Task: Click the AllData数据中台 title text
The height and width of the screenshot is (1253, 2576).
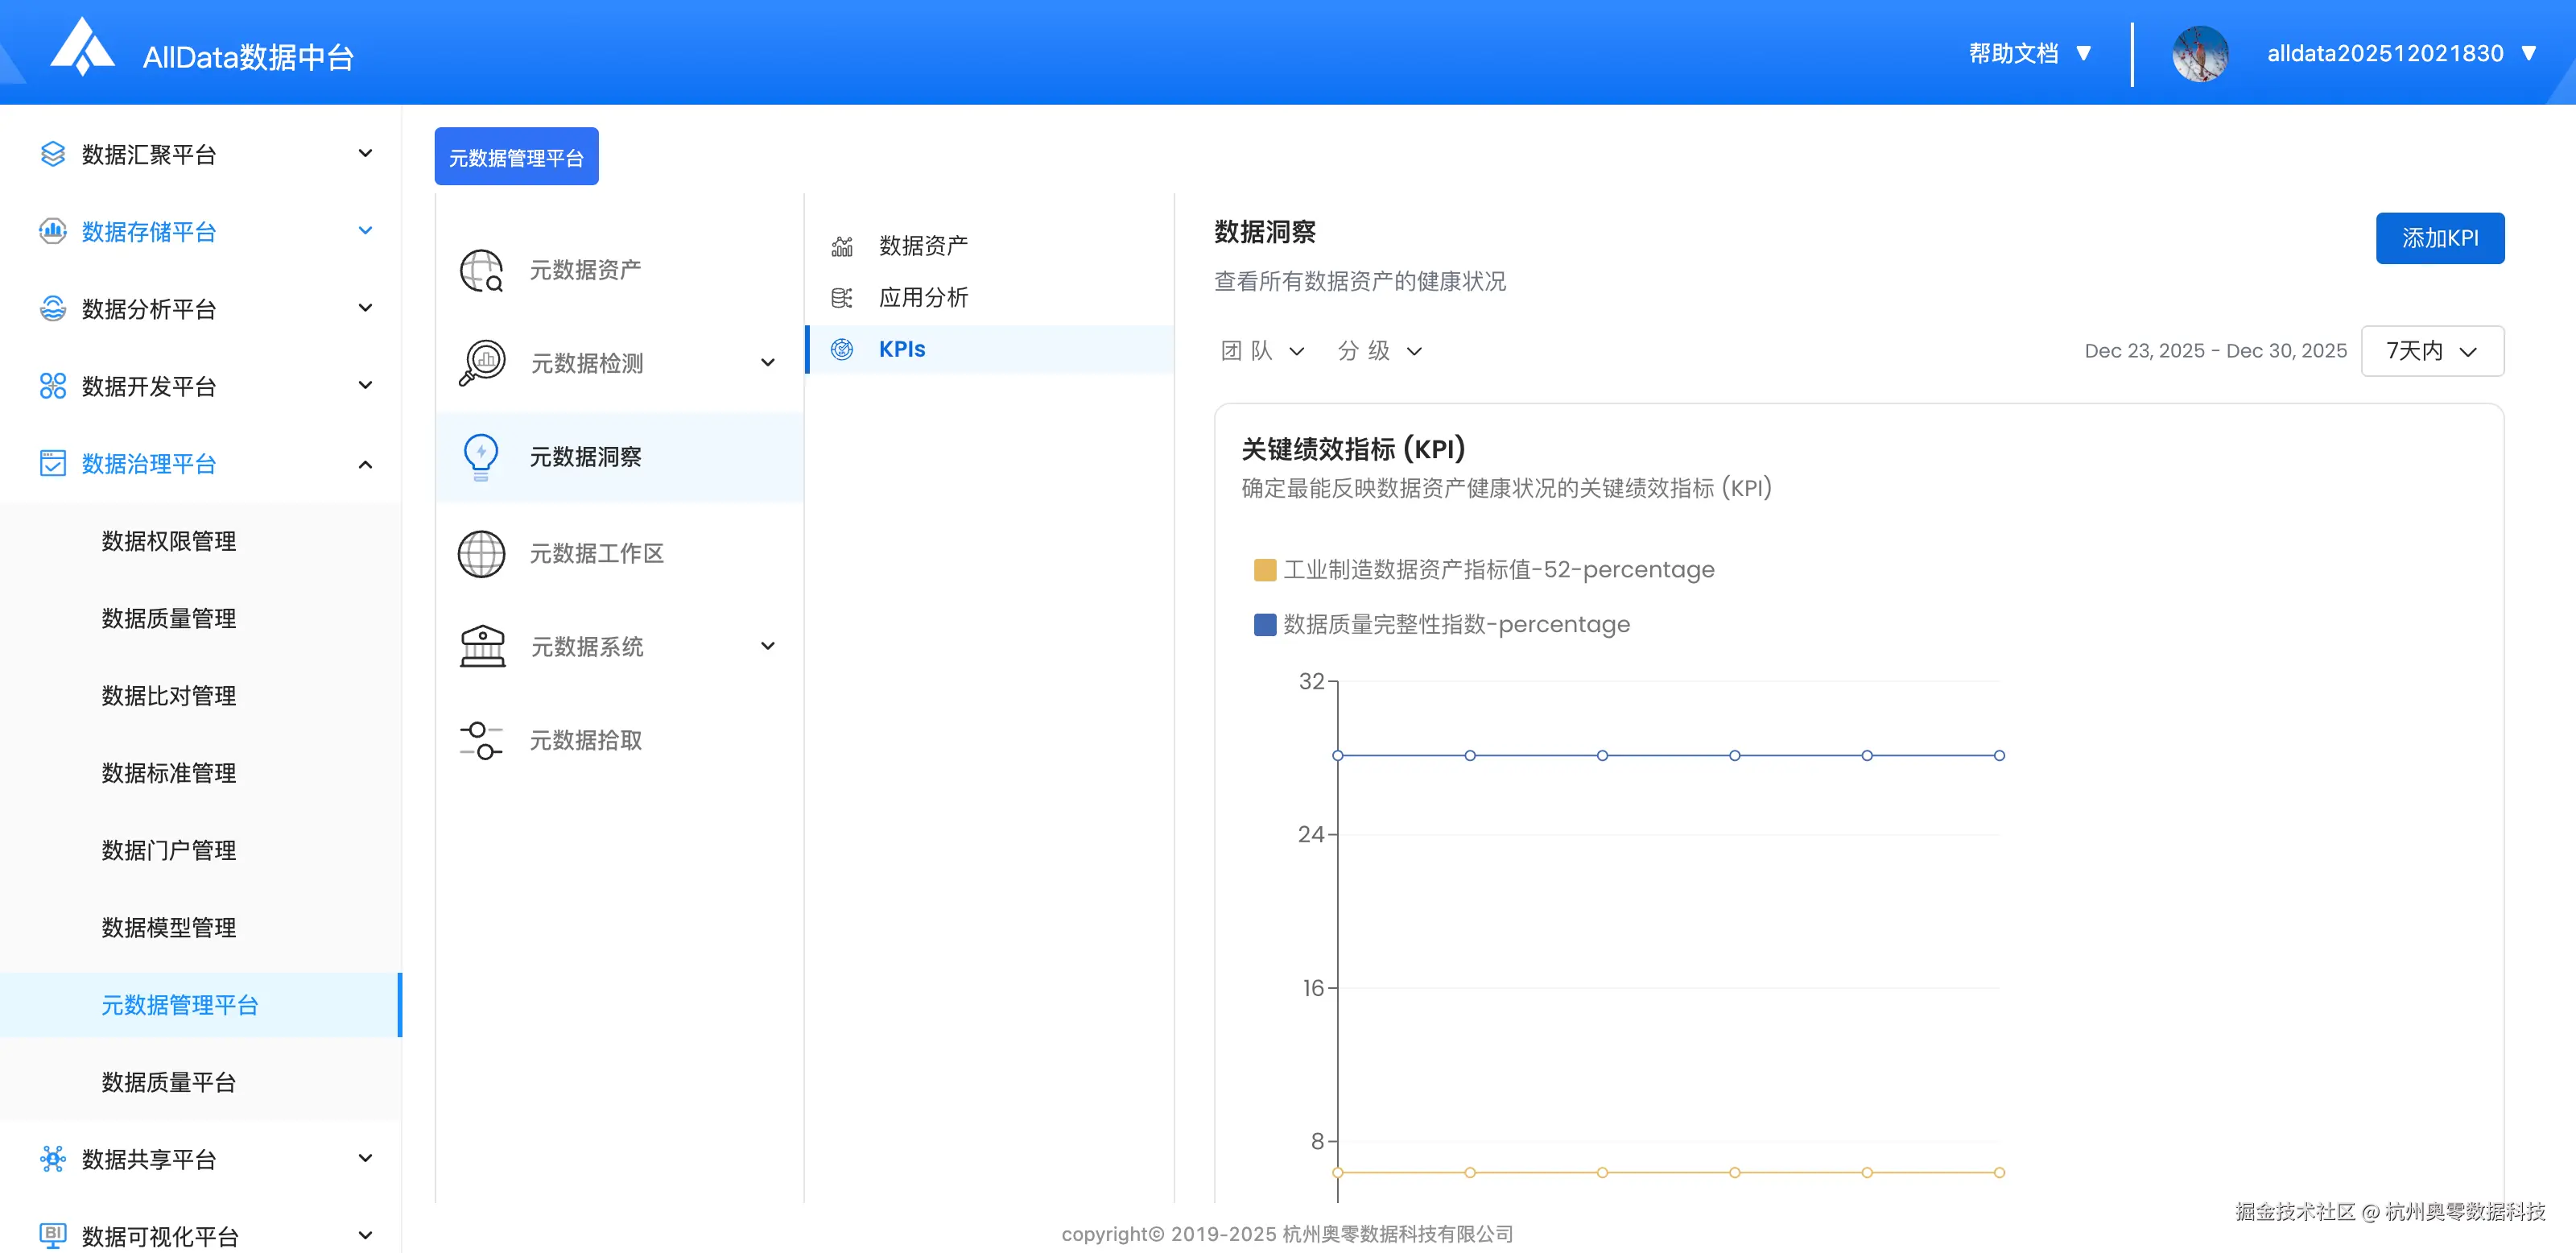Action: 248,57
